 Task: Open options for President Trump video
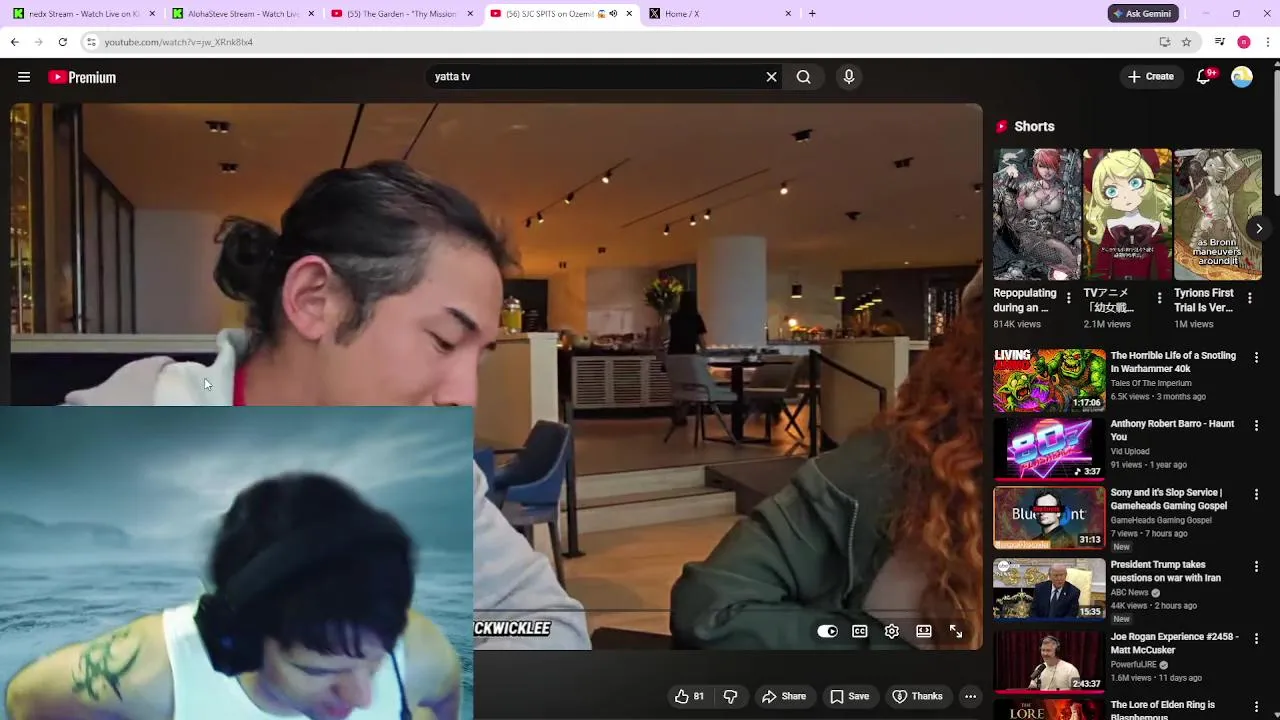click(1256, 566)
